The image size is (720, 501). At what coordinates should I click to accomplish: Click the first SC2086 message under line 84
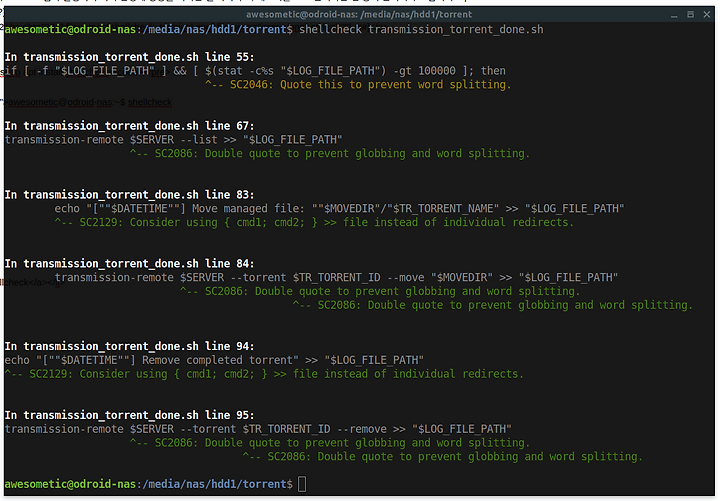pyautogui.click(x=380, y=291)
